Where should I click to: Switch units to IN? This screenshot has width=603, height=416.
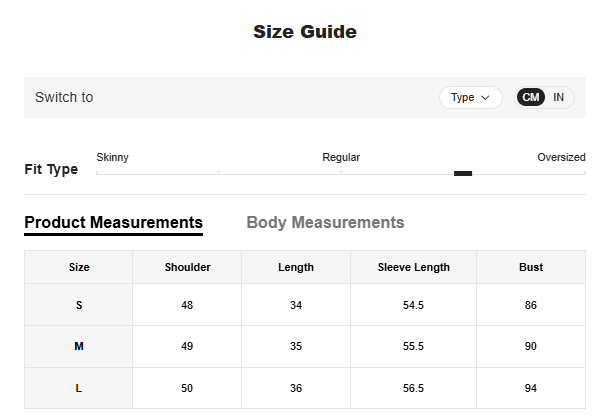(559, 98)
